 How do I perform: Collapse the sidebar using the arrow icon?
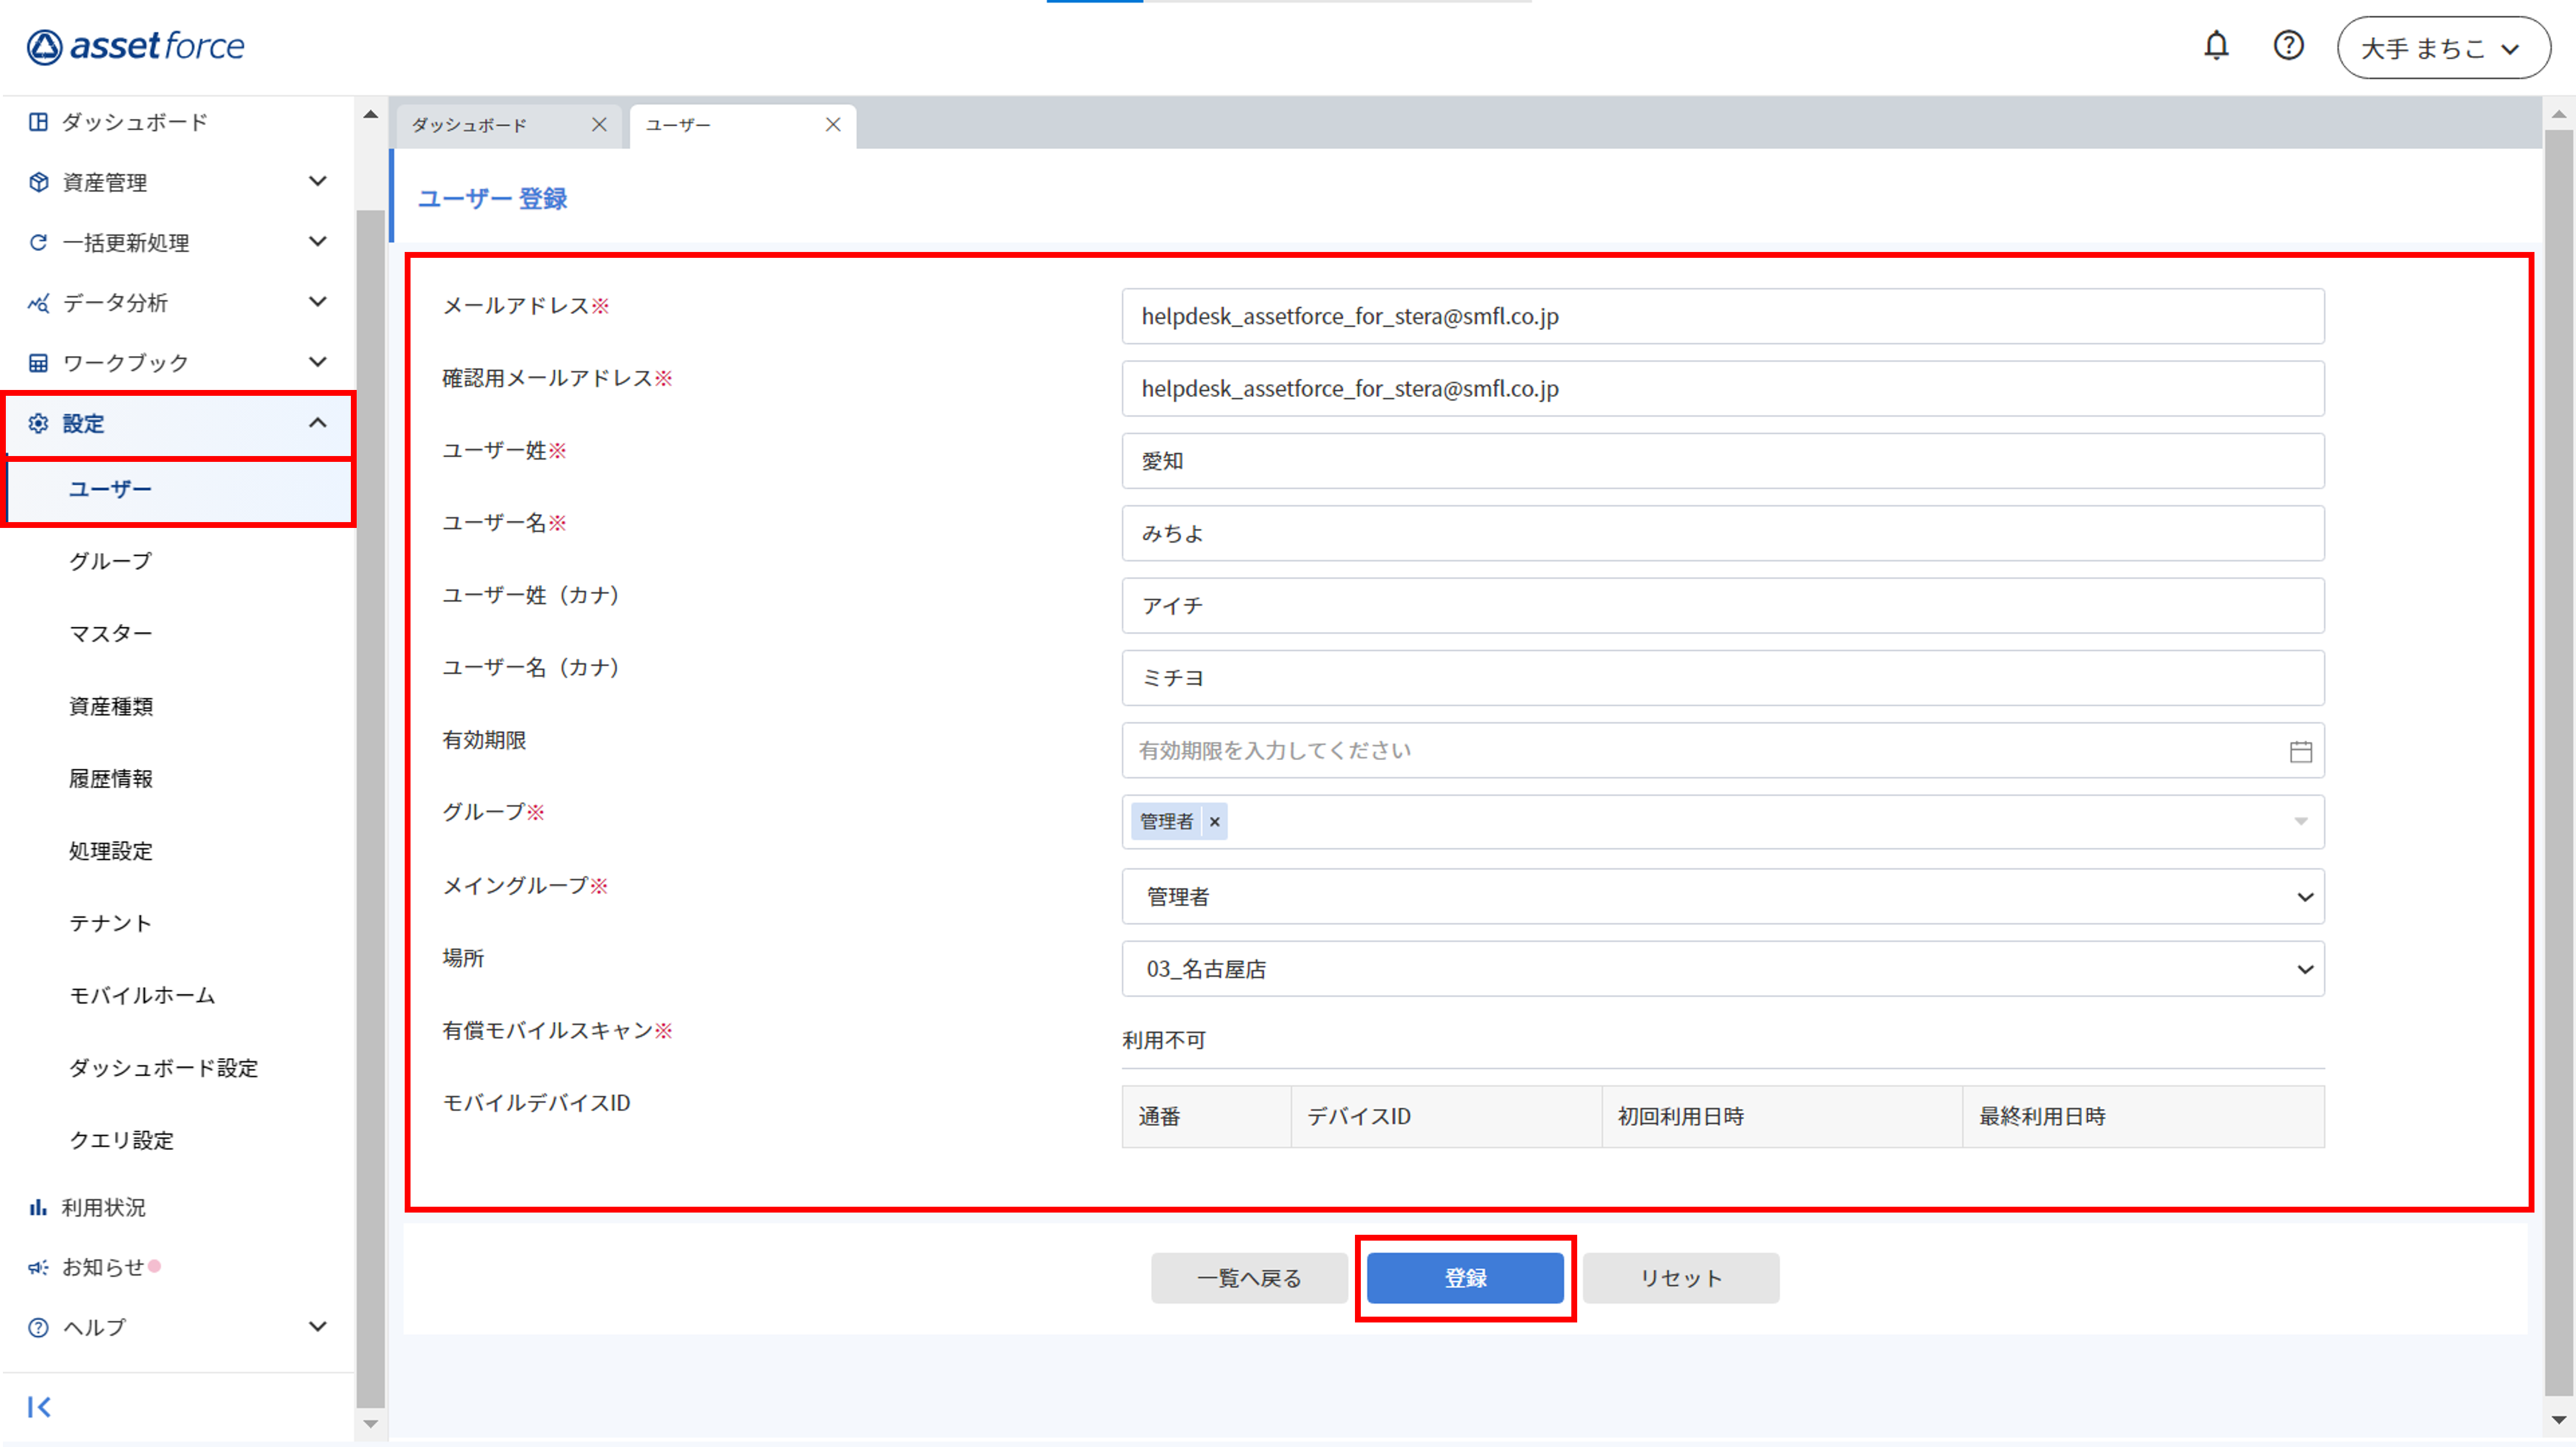pyautogui.click(x=39, y=1407)
